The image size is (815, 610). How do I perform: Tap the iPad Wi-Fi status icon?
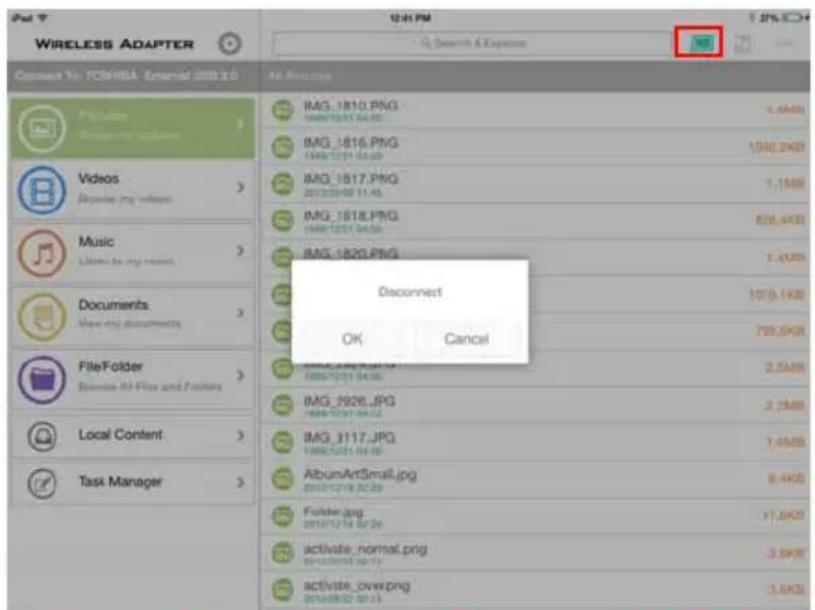(42, 18)
